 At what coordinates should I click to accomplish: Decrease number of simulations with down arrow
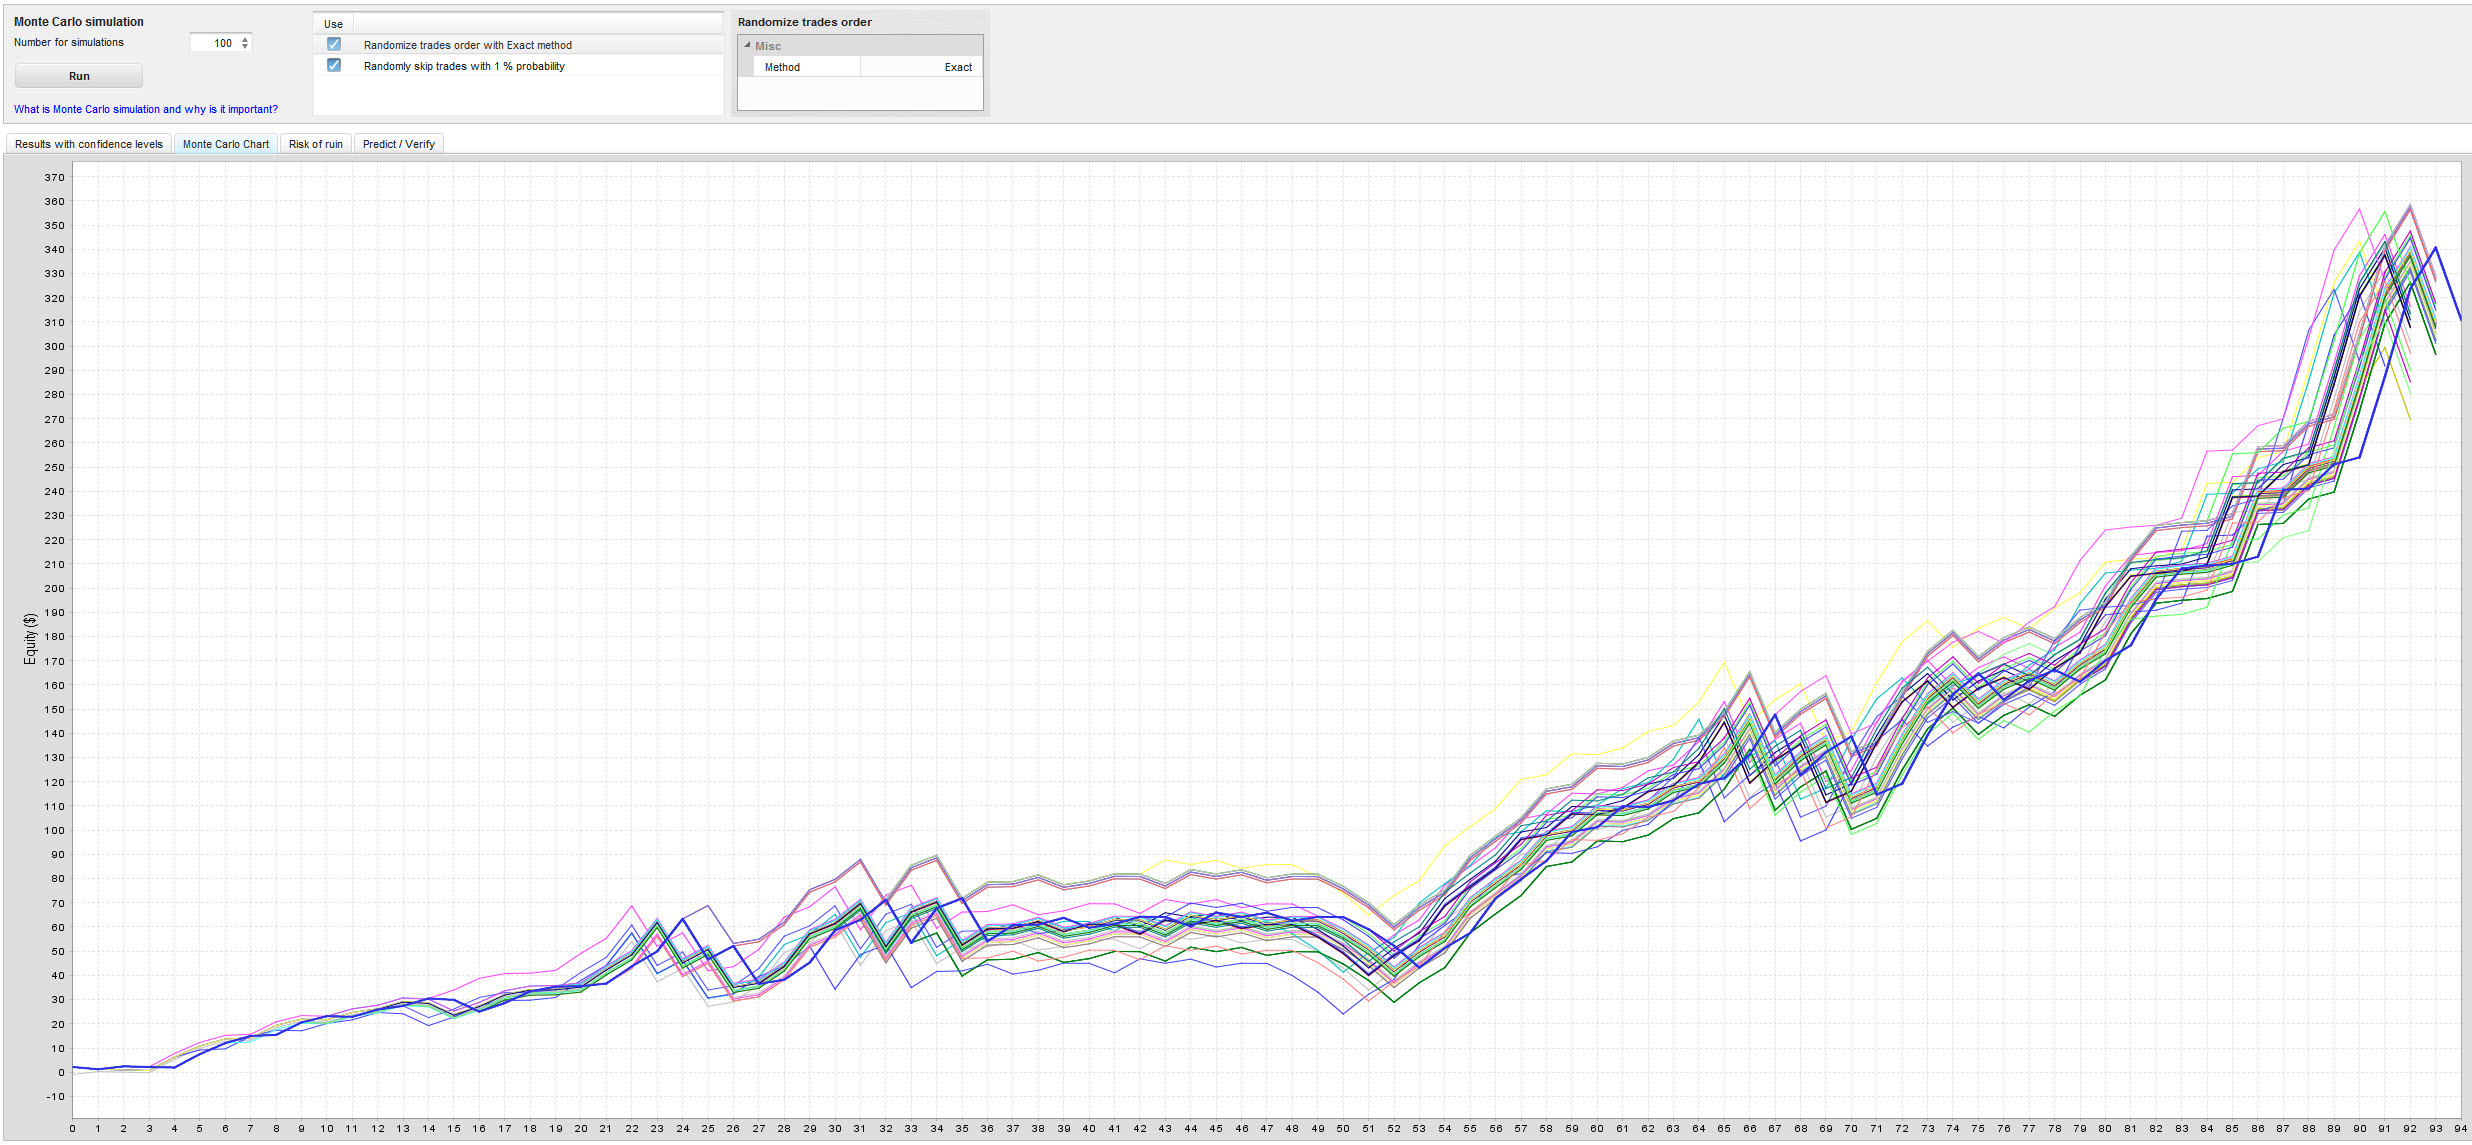pyautogui.click(x=245, y=46)
